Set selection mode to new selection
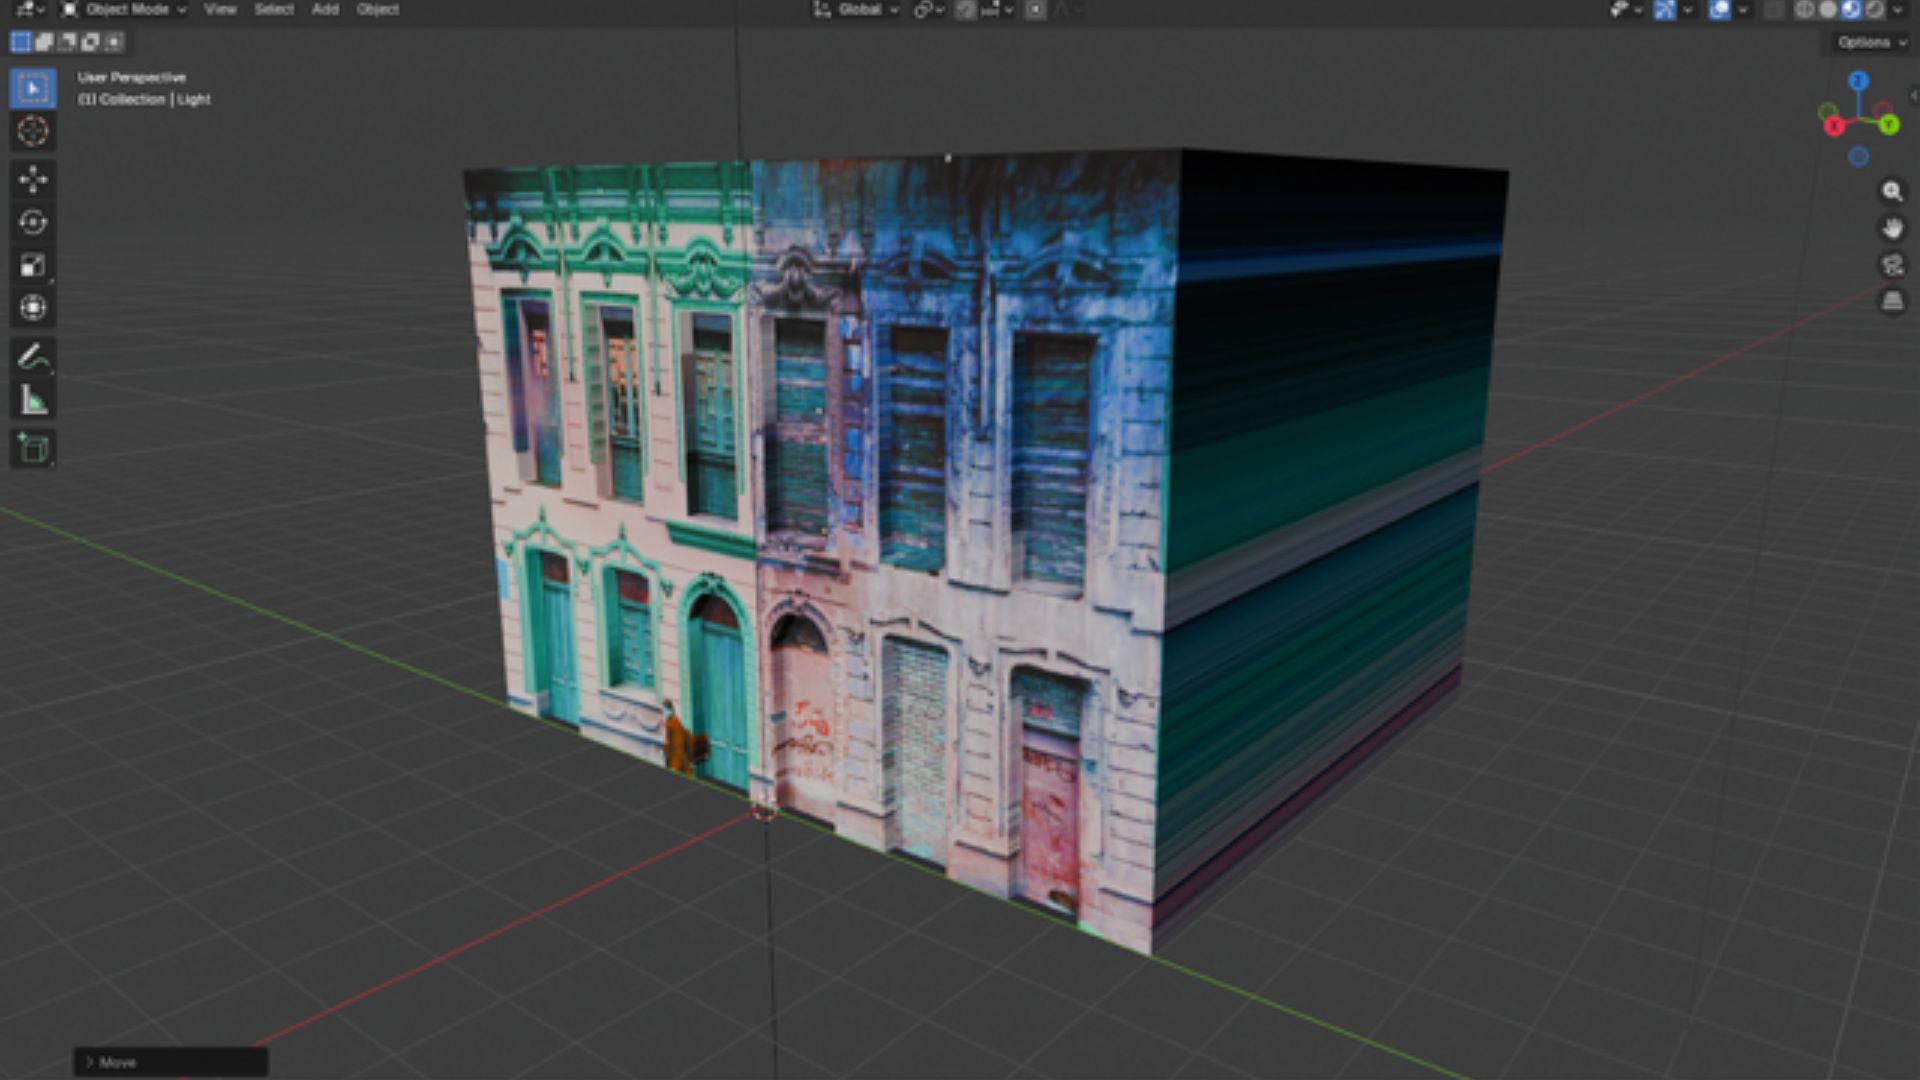1920x1080 pixels. point(20,42)
